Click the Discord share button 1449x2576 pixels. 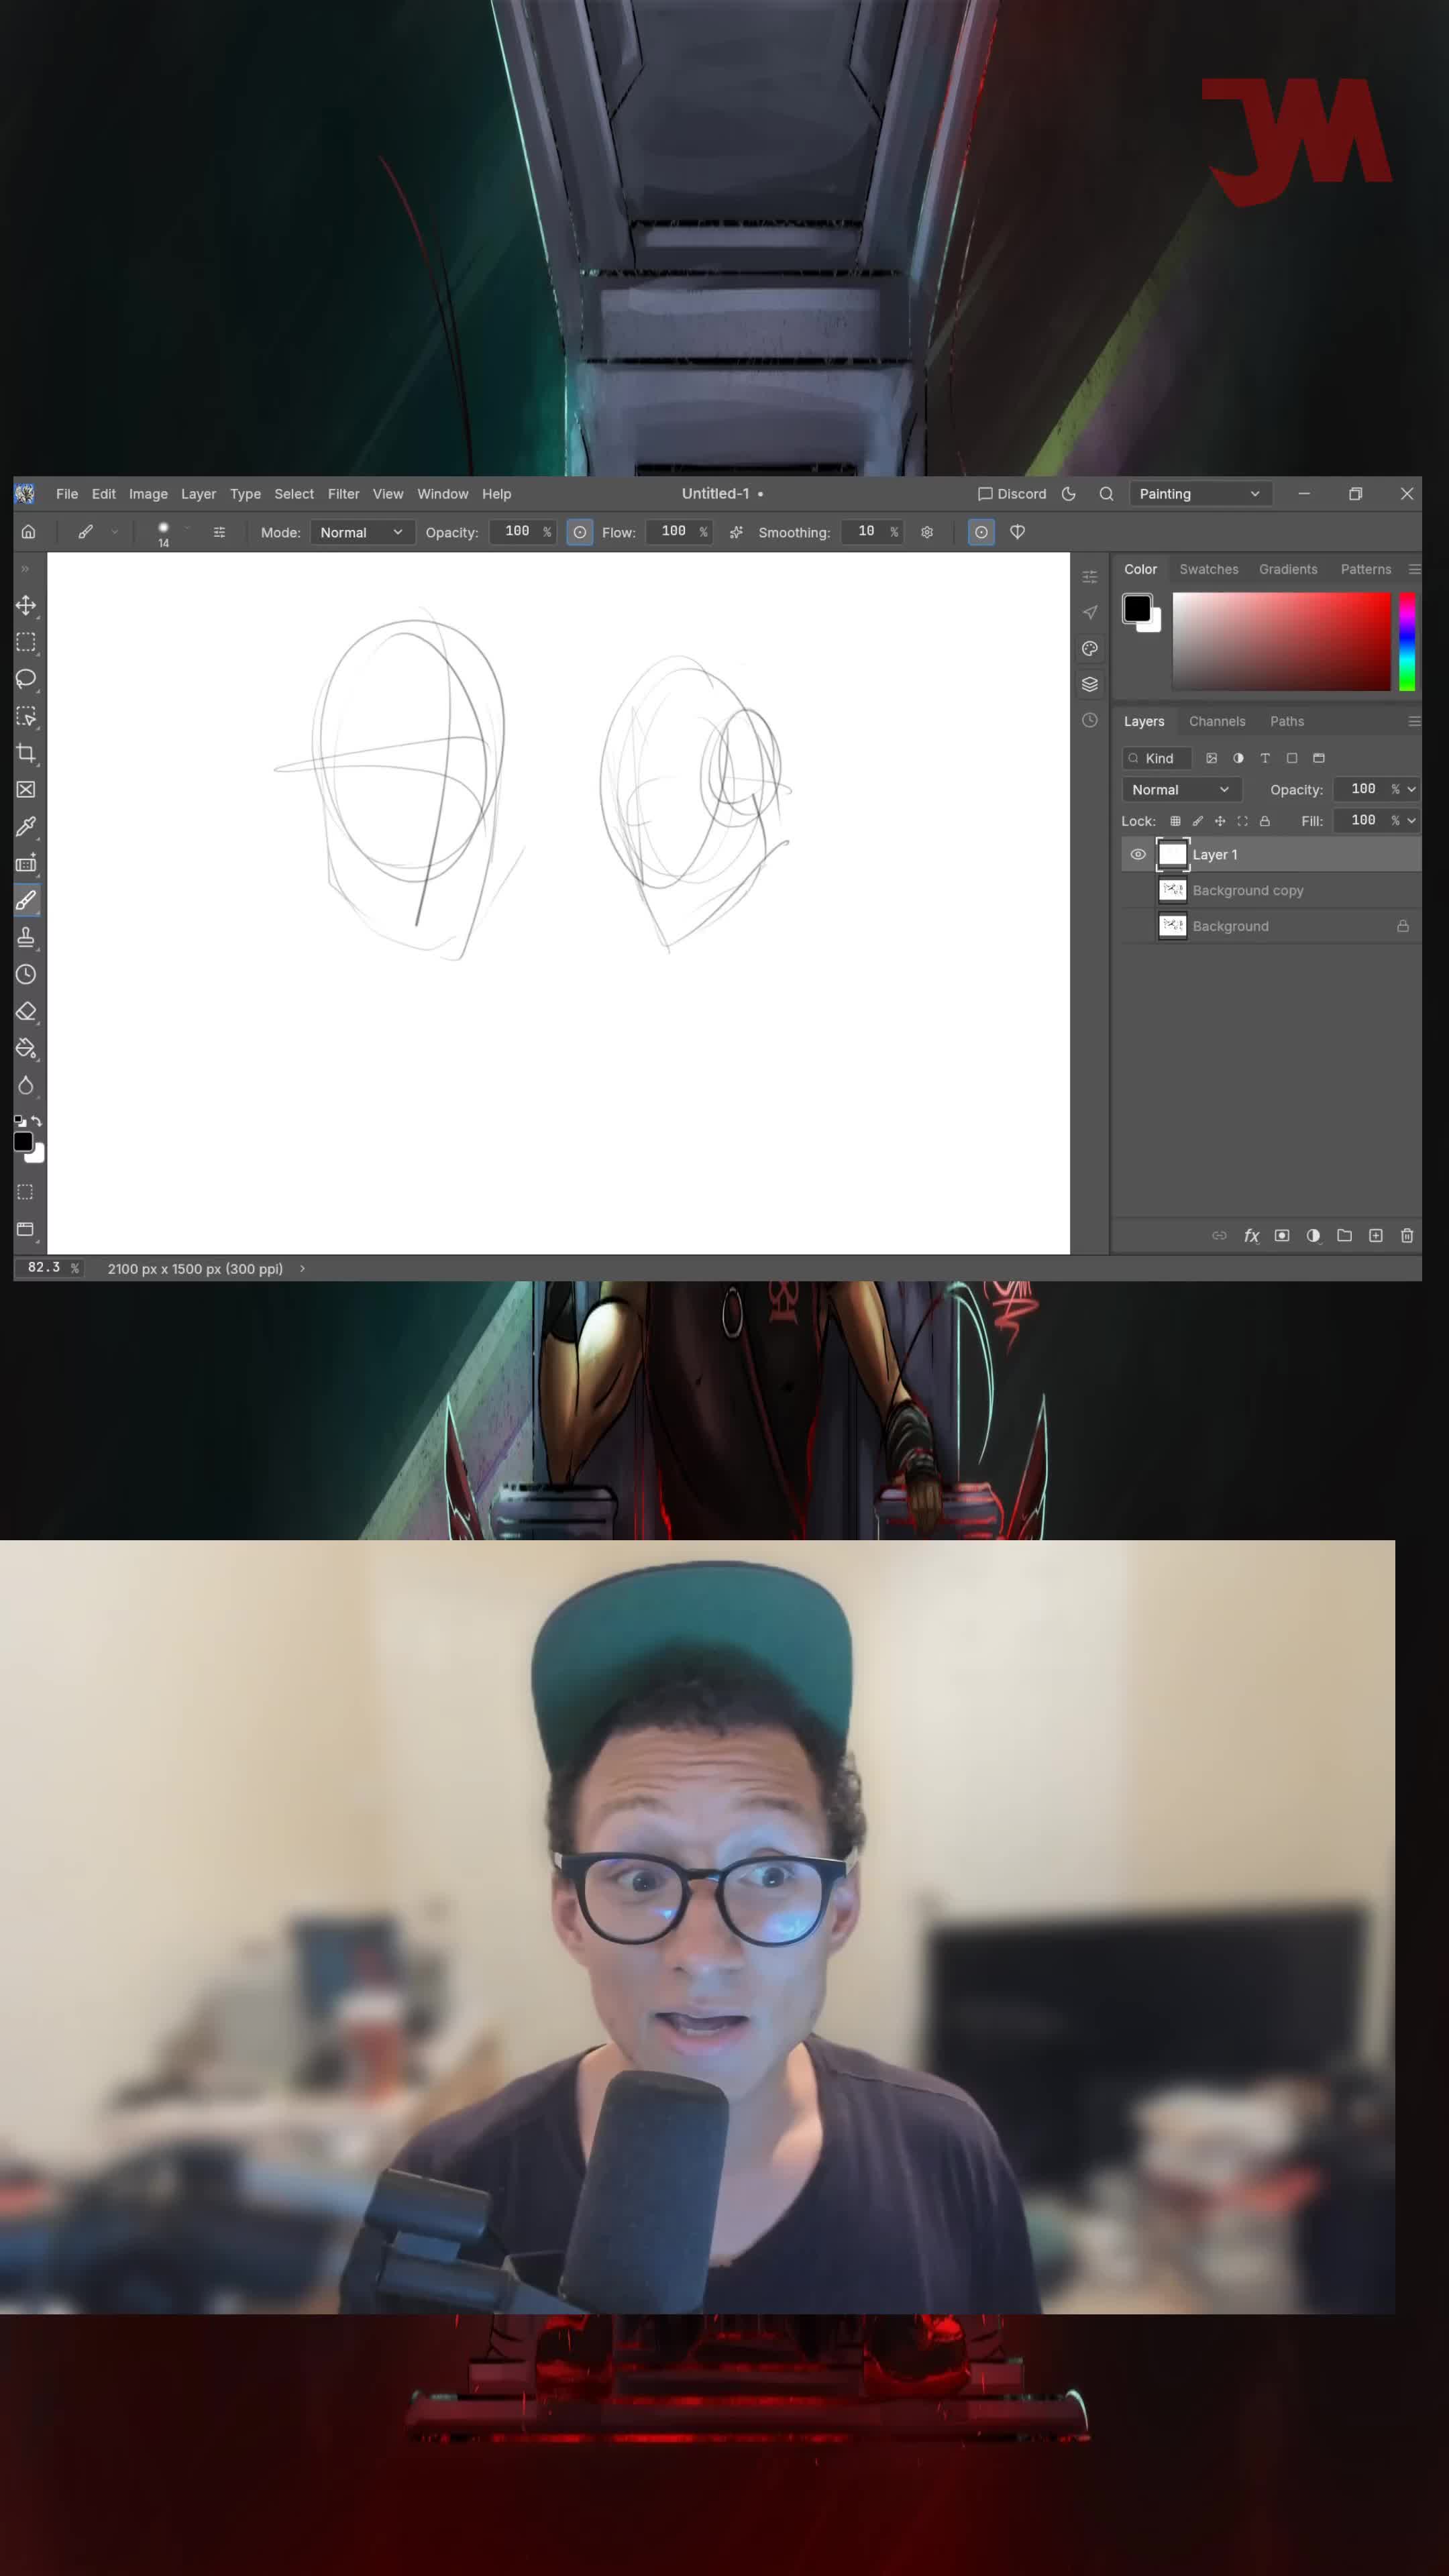tap(1012, 494)
